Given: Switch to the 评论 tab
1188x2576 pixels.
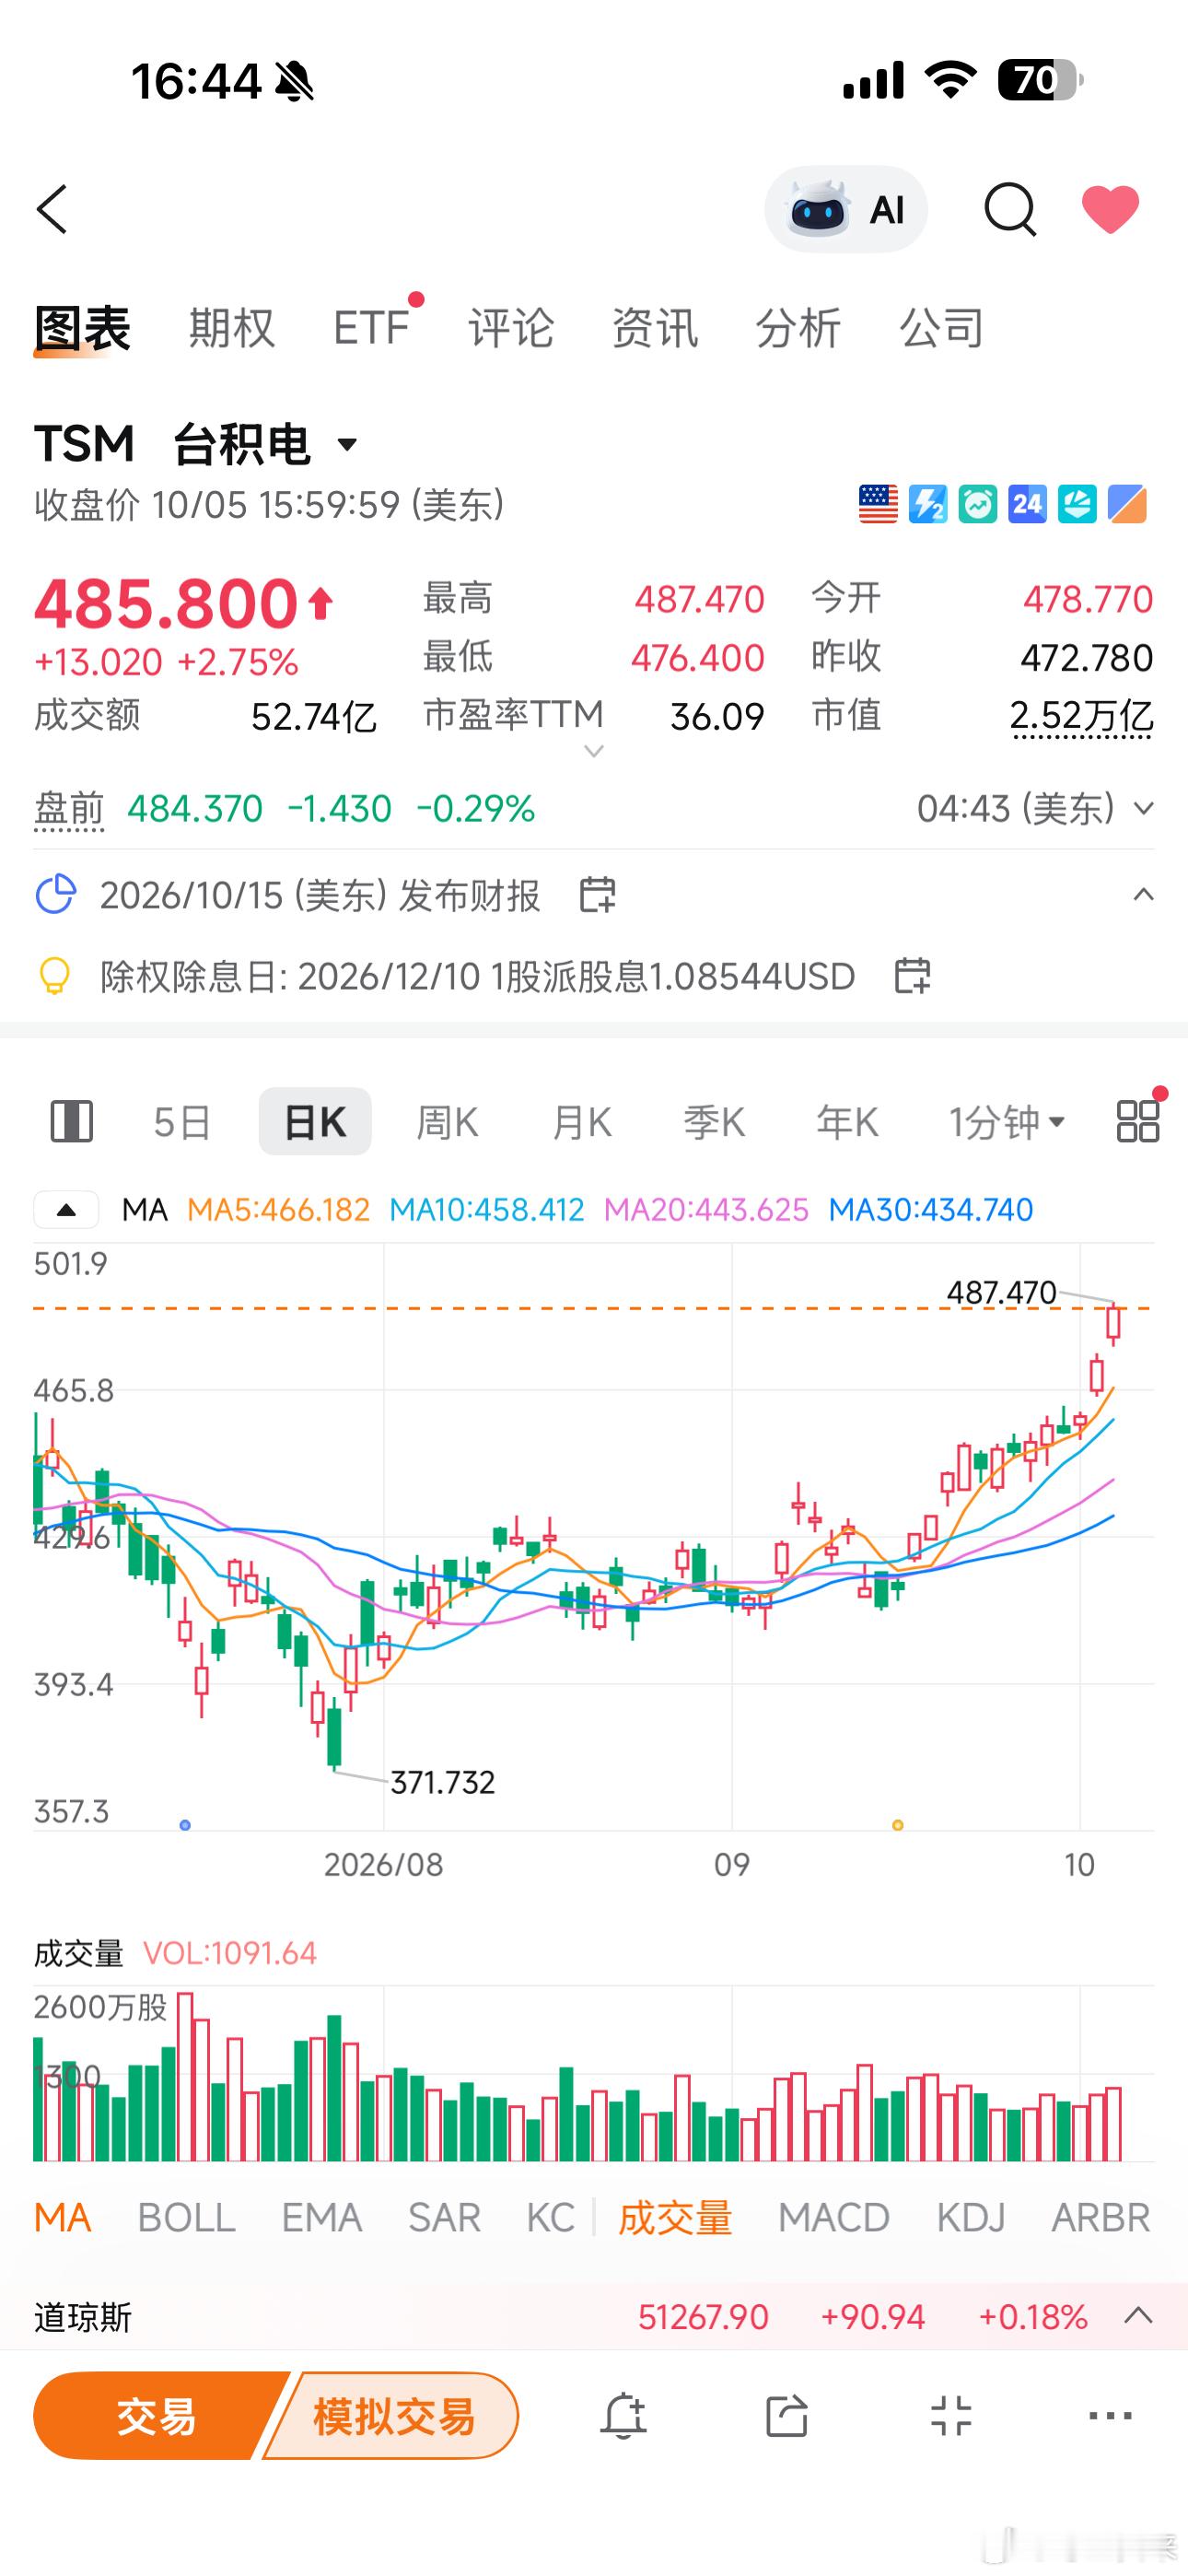Looking at the screenshot, I should pyautogui.click(x=511, y=328).
